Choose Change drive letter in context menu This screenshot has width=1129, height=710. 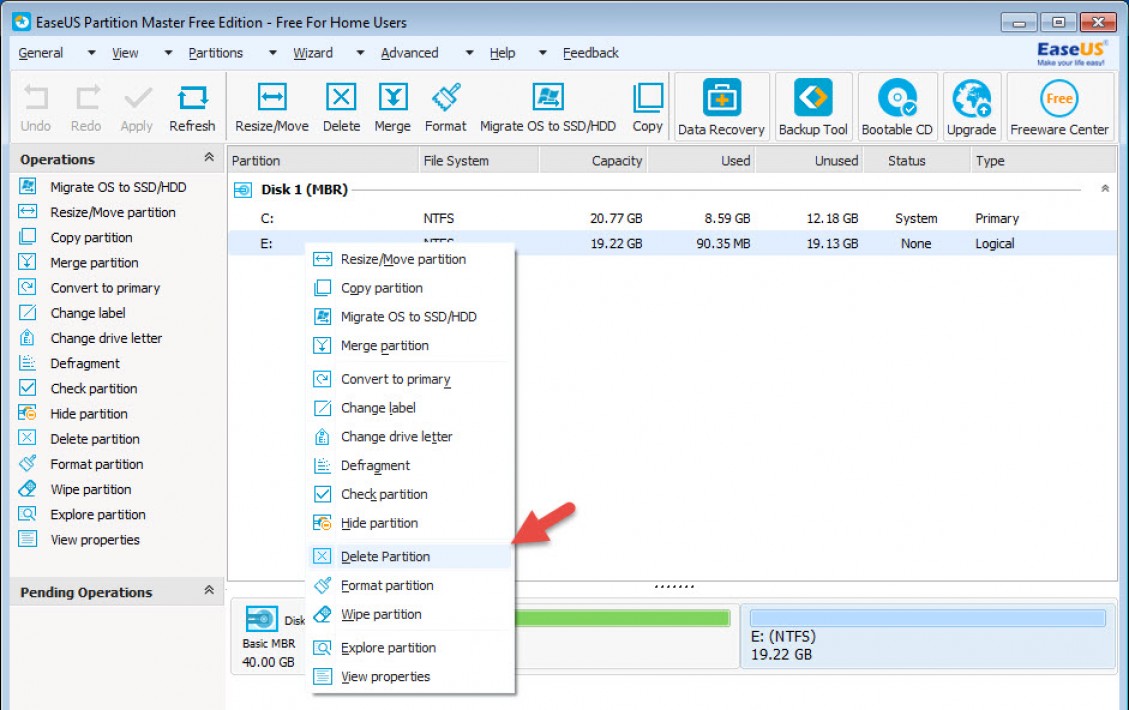pyautogui.click(x=410, y=436)
